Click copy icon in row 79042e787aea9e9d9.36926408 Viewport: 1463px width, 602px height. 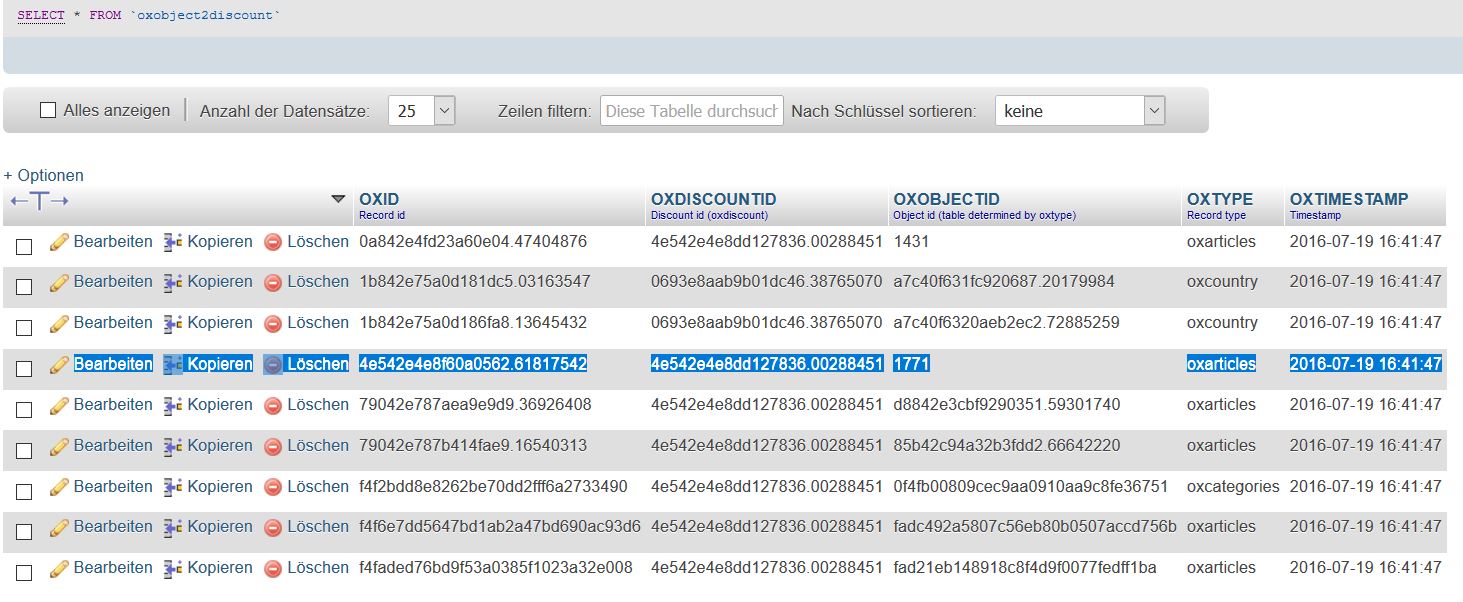[x=173, y=405]
